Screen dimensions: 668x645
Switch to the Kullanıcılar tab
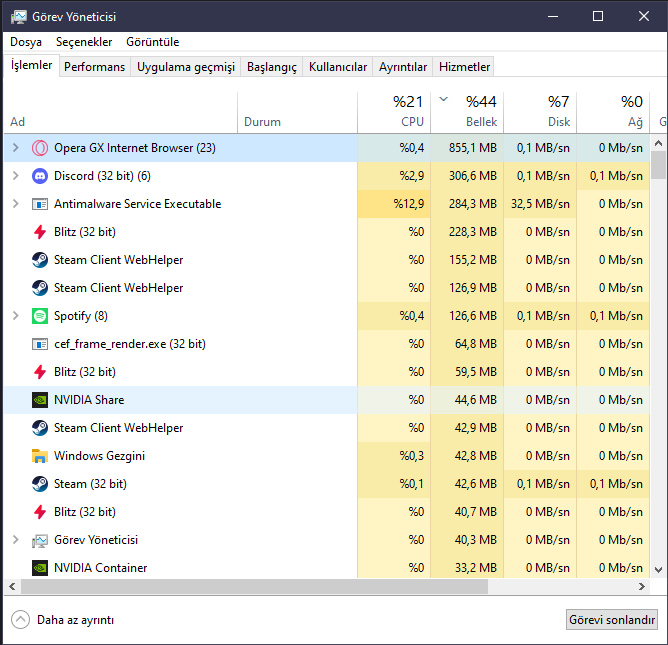coord(338,67)
